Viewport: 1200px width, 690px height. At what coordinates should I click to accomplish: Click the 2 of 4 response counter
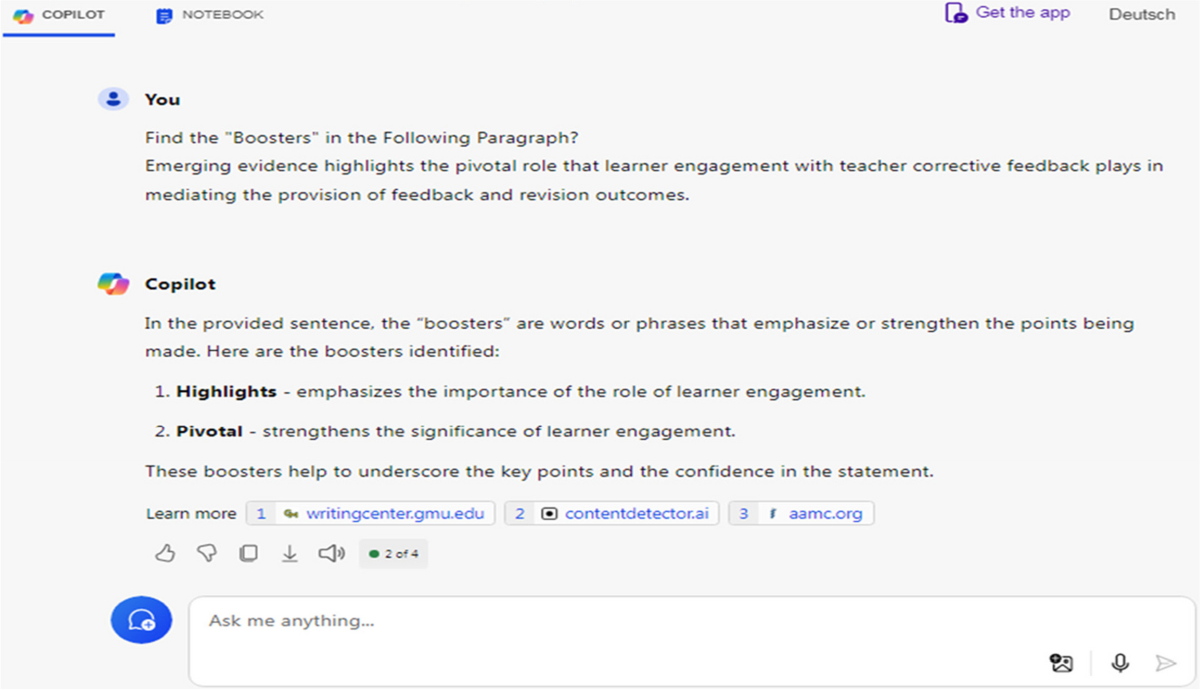394,553
